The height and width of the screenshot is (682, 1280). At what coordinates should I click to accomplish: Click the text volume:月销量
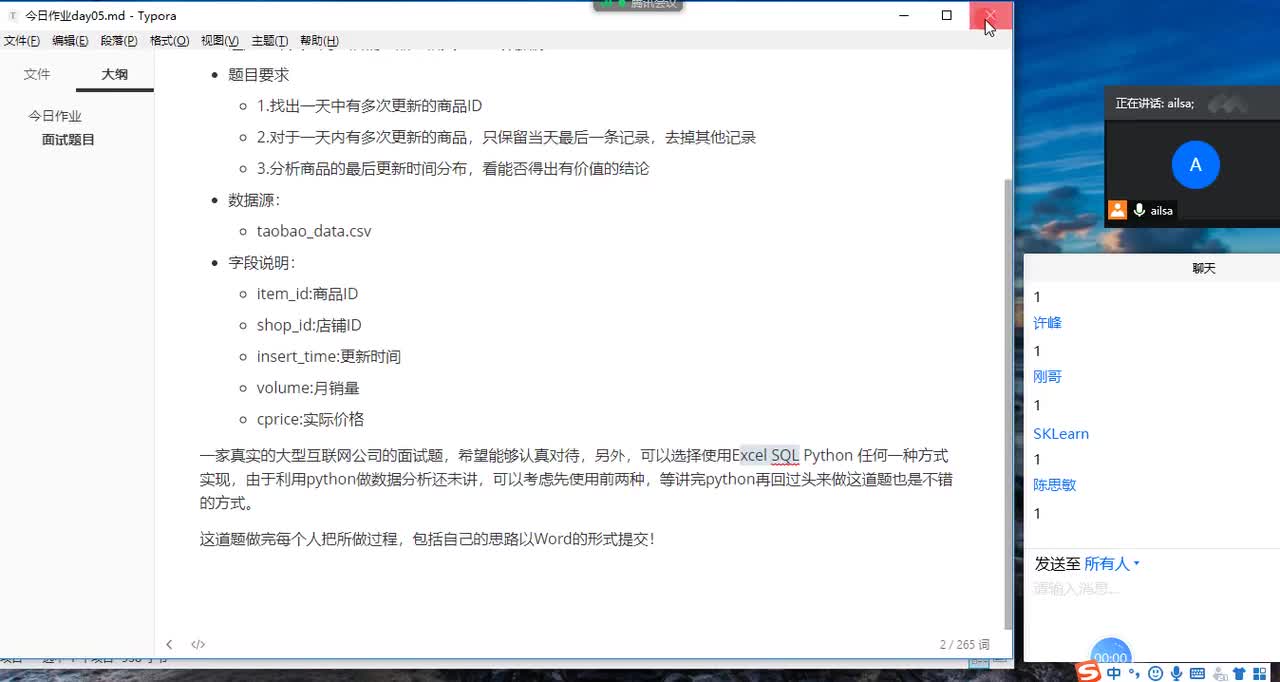pyautogui.click(x=308, y=388)
